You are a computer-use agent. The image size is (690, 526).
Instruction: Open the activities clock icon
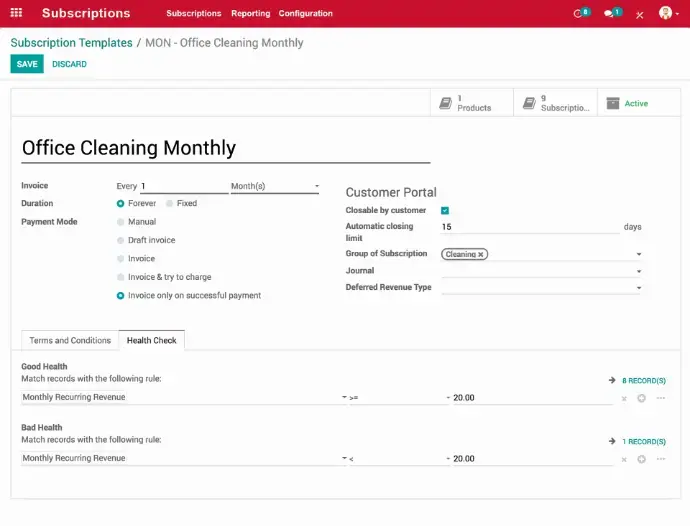[x=579, y=14]
